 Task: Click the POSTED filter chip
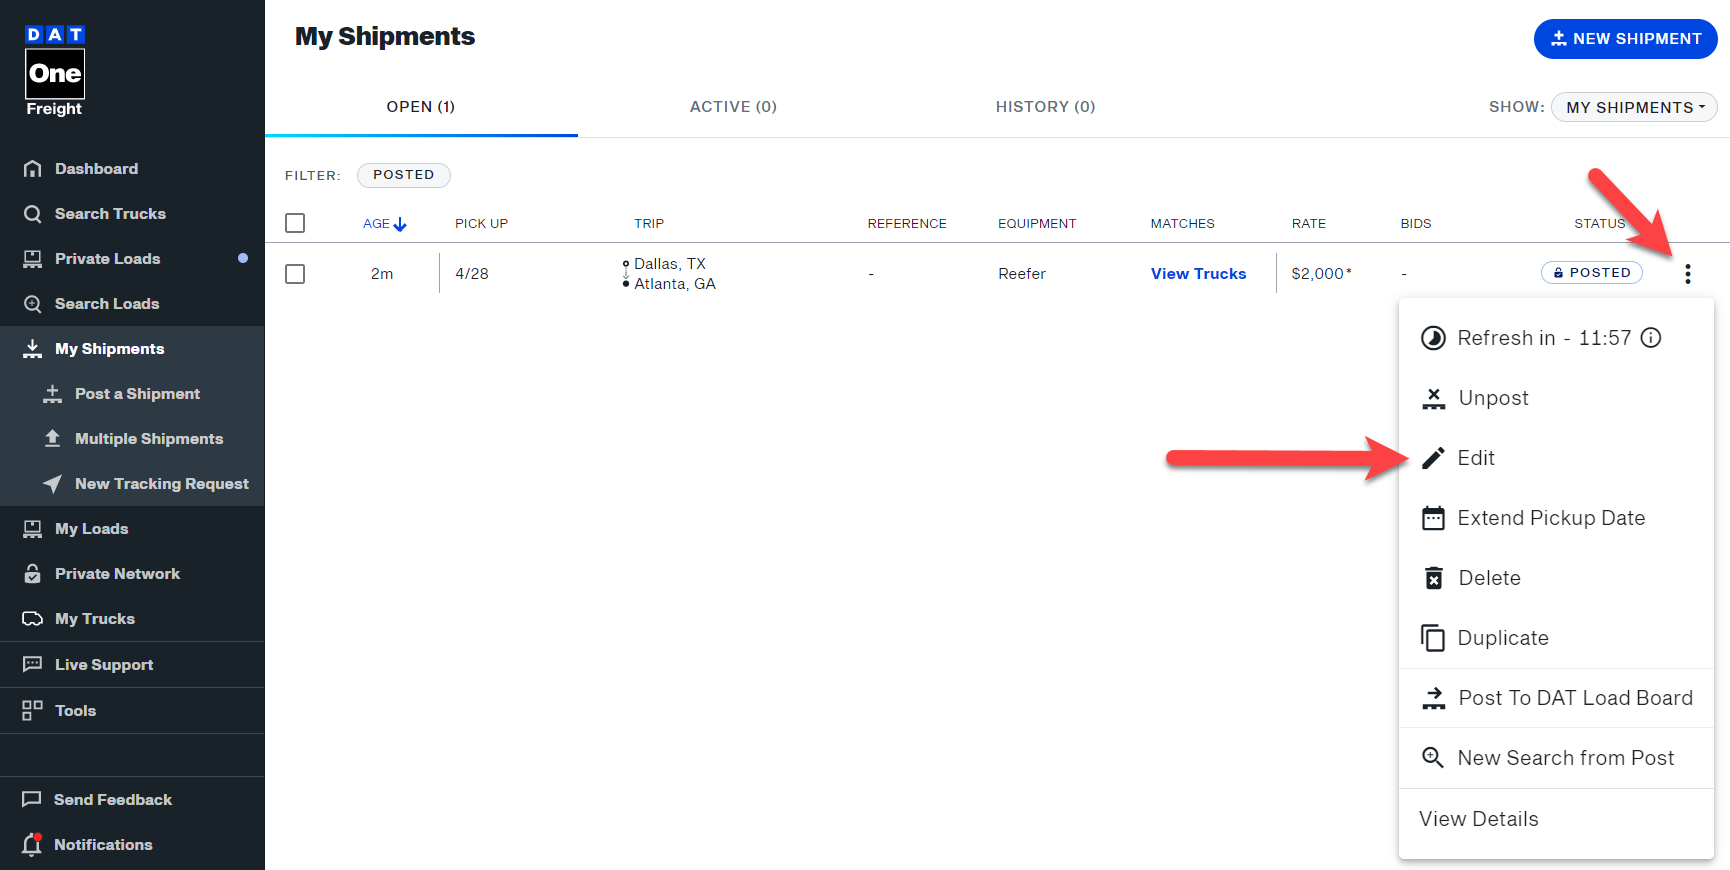[403, 175]
